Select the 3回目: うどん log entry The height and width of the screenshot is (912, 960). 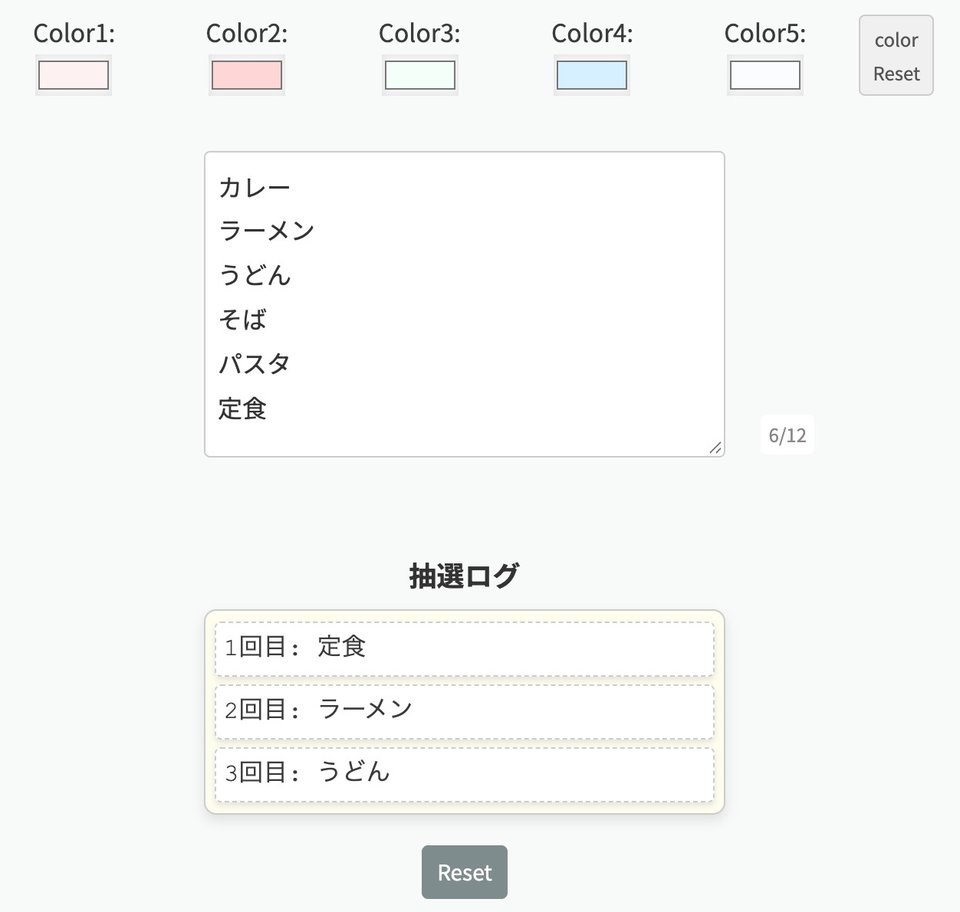[x=465, y=774]
